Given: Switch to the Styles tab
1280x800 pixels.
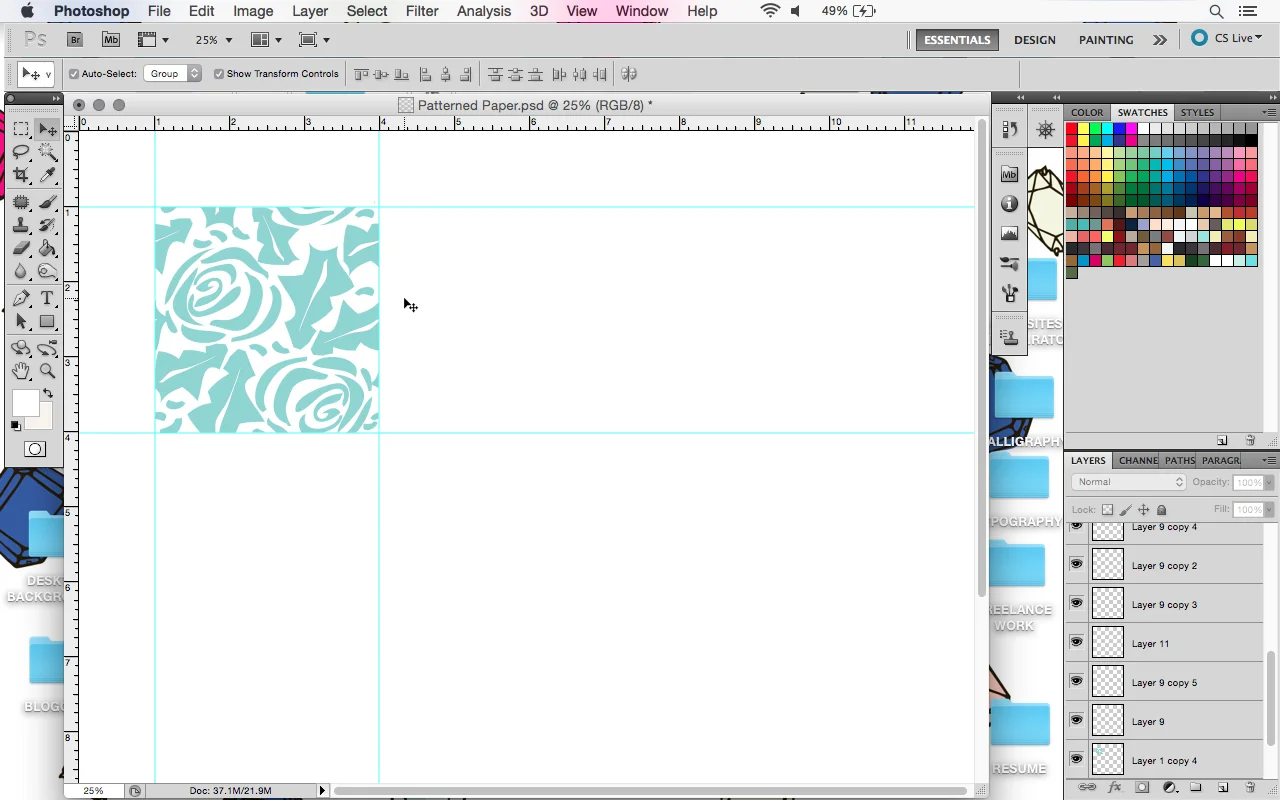Looking at the screenshot, I should pos(1197,112).
